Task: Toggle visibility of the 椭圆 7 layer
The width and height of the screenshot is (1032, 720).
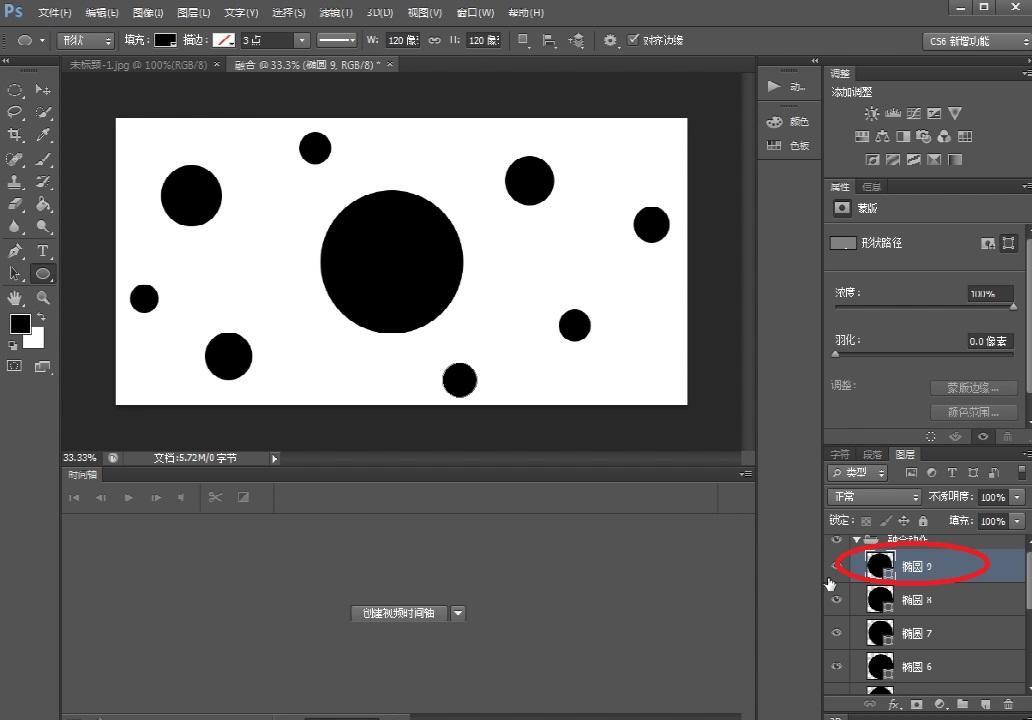Action: [837, 633]
